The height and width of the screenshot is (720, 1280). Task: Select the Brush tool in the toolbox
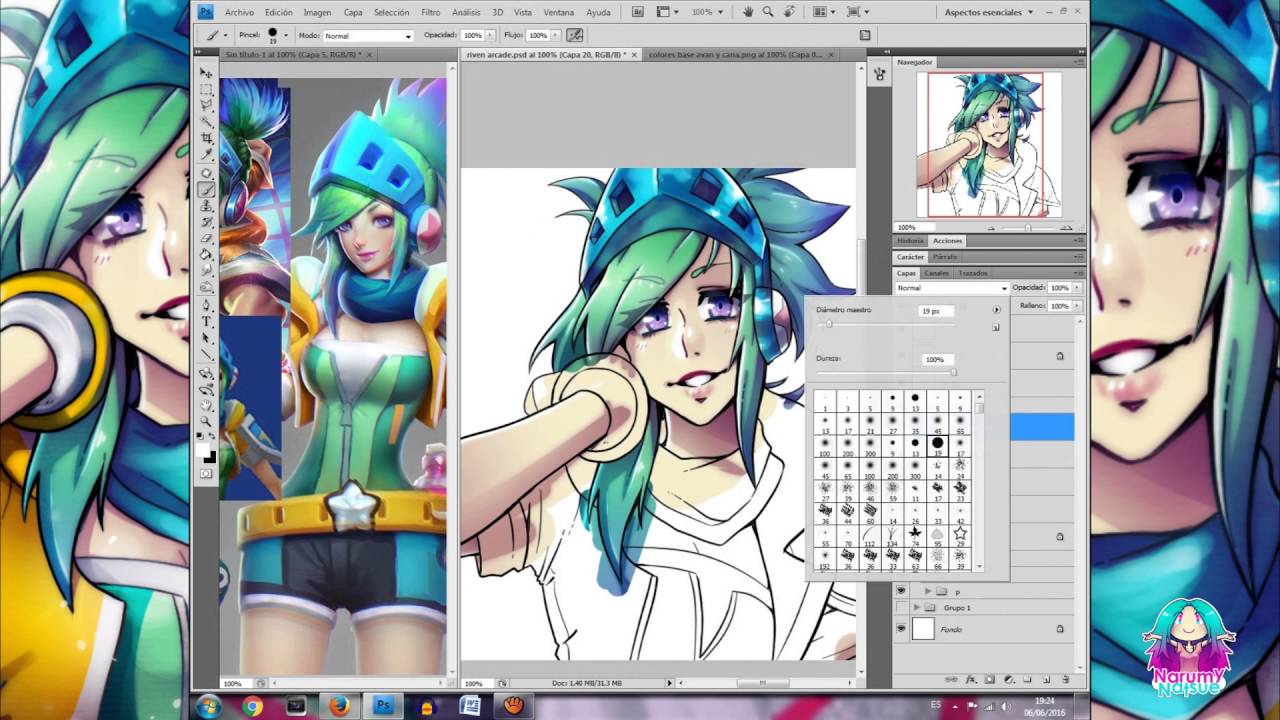click(206, 189)
